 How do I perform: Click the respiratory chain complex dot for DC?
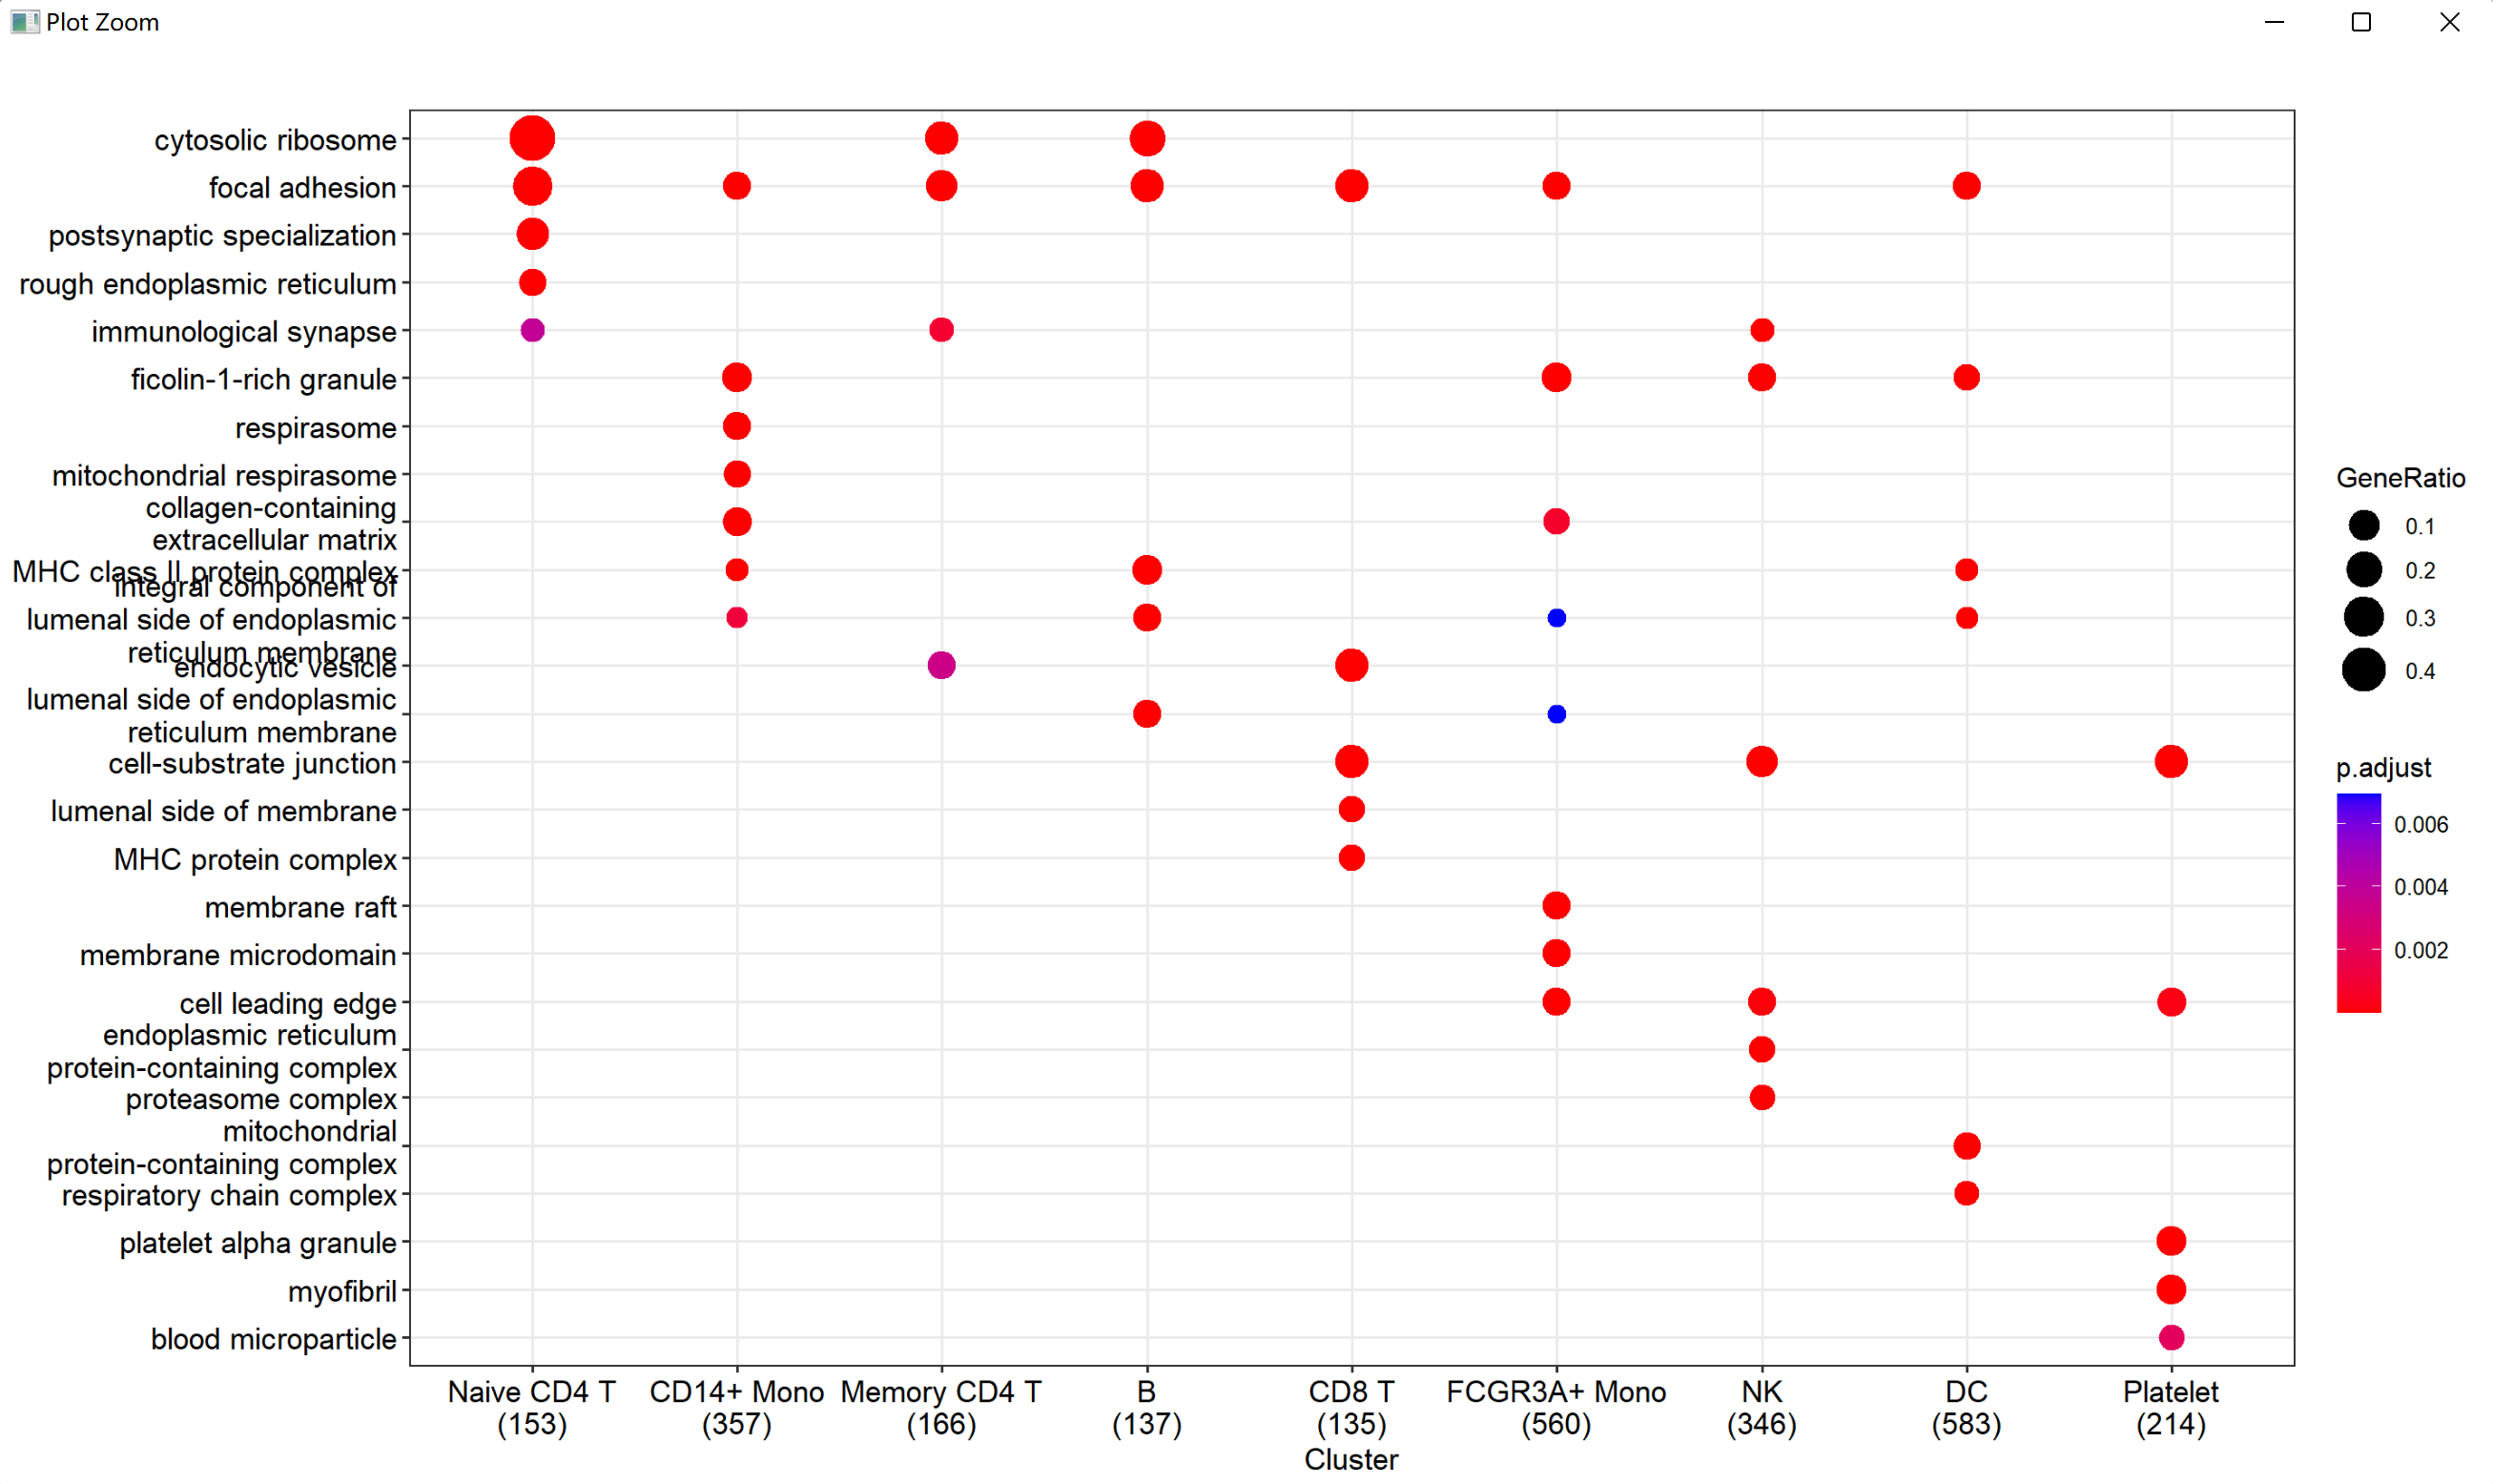1966,1193
